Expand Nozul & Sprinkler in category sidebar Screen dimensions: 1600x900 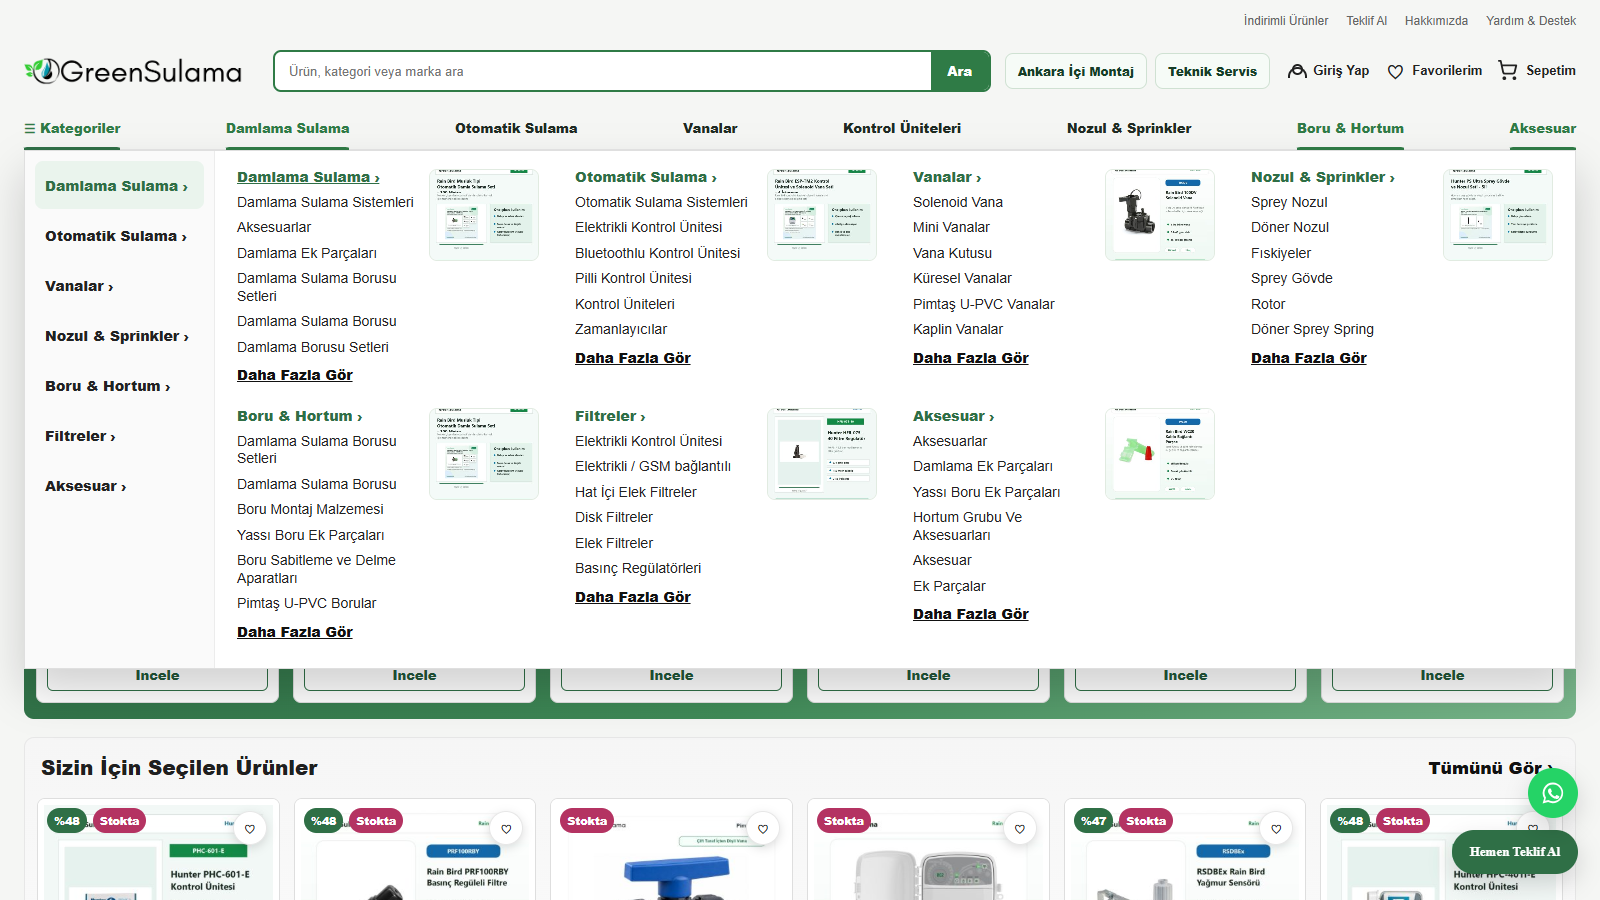119,336
